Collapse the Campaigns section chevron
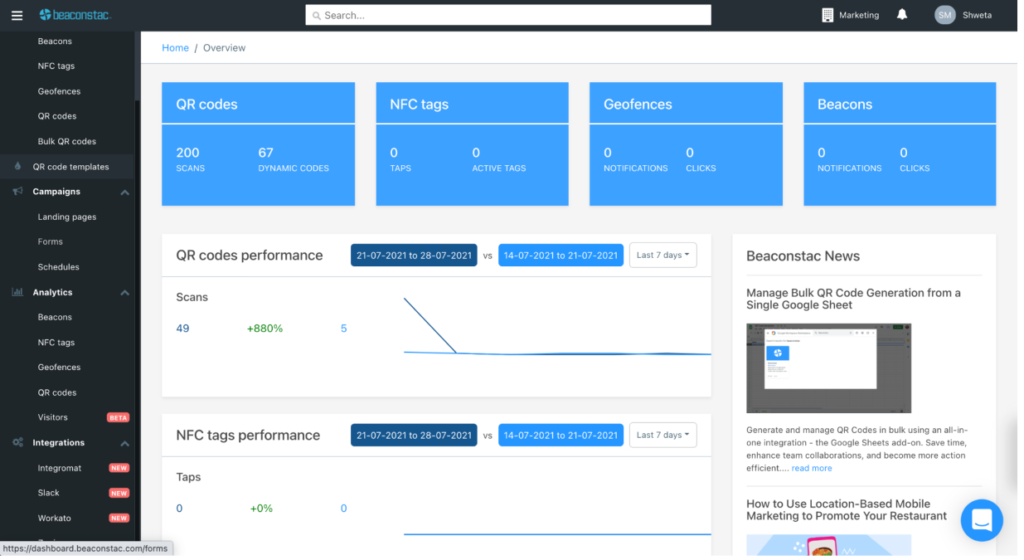Image resolution: width=1024 pixels, height=560 pixels. click(125, 193)
